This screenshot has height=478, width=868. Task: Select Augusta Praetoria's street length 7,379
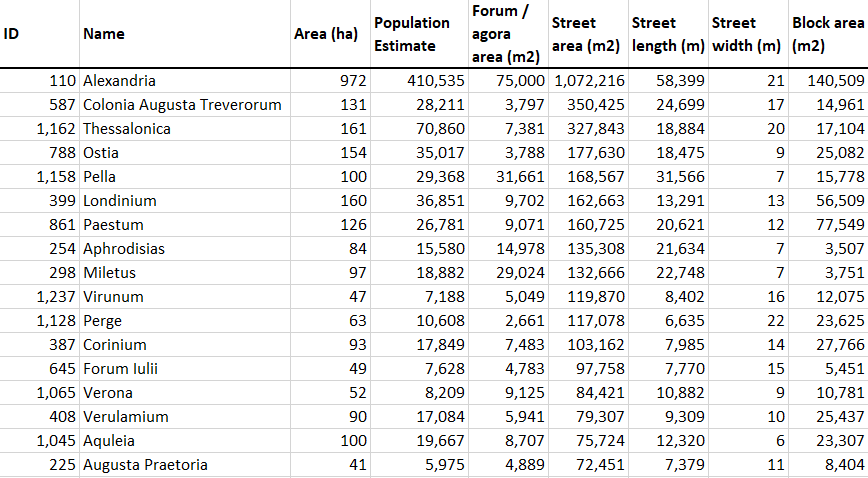[x=668, y=465]
